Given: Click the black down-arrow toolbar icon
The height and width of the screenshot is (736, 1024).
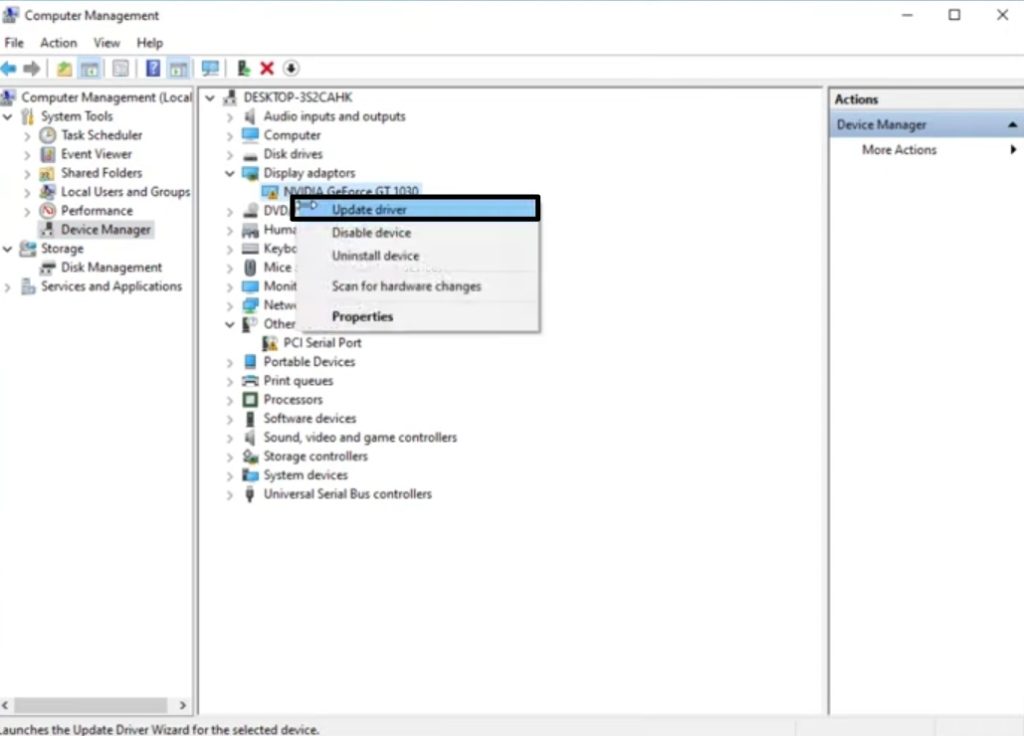Looking at the screenshot, I should pos(291,68).
